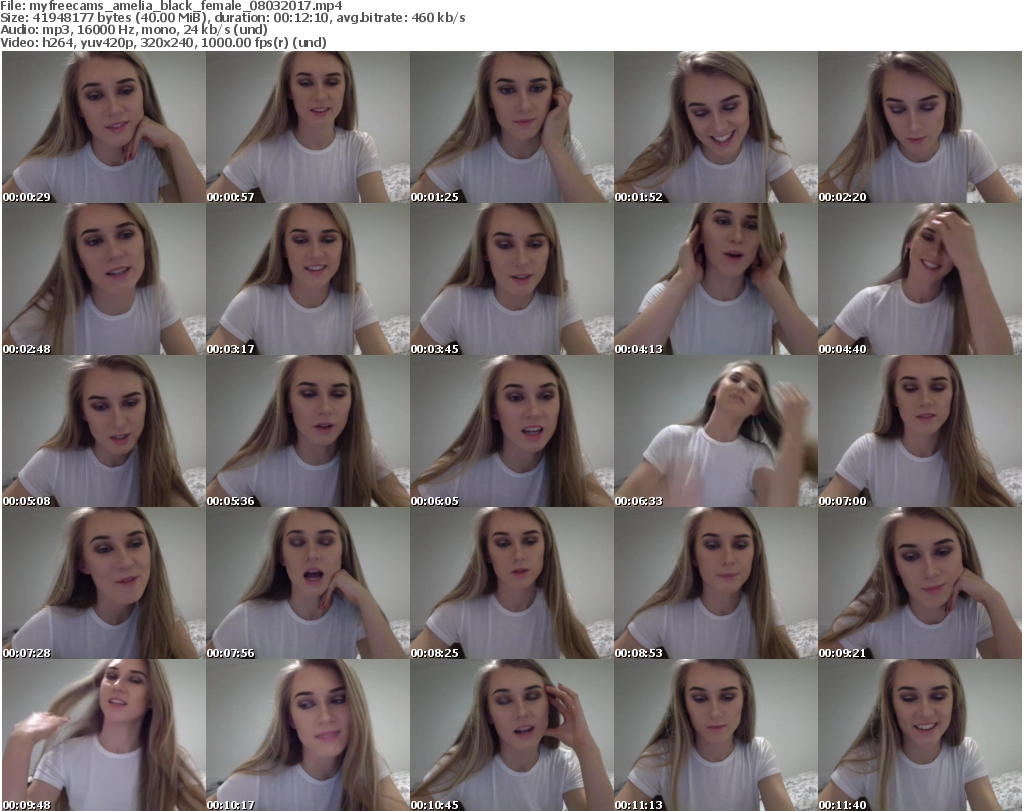The width and height of the screenshot is (1024, 811).
Task: Open the frame at timestamp 00:02:48
Action: [104, 279]
